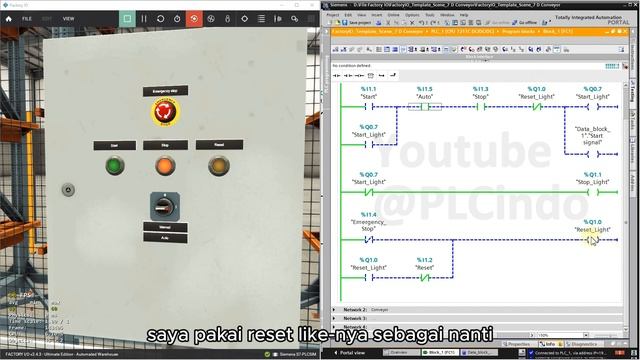Select the %I1.1 Start contact
Viewport: 640px width, 360px height.
pyautogui.click(x=369, y=107)
